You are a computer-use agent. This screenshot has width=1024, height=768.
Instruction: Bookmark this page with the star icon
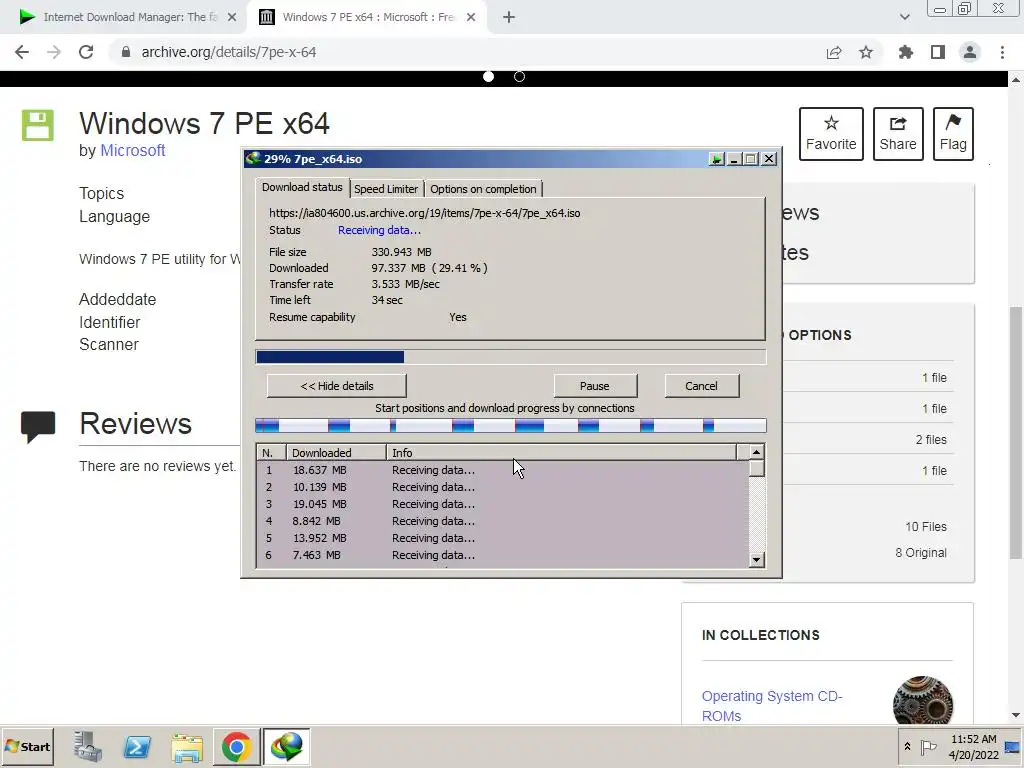866,52
